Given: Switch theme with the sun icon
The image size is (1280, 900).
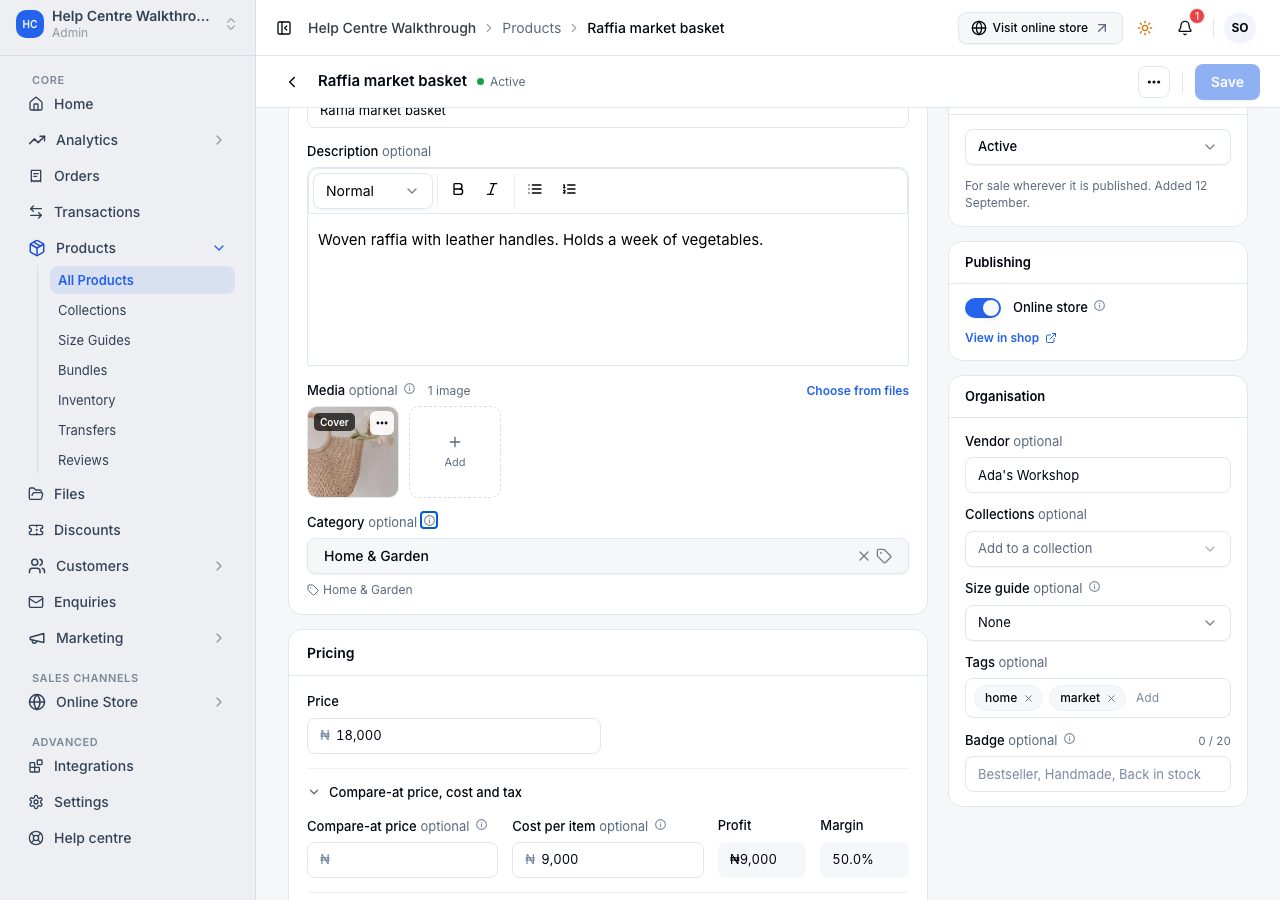Looking at the screenshot, I should coord(1145,28).
